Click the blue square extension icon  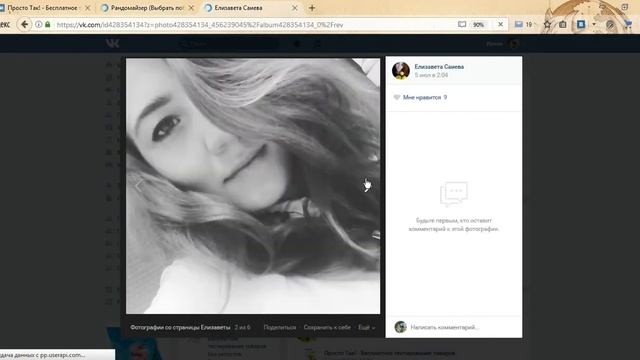pyautogui.click(x=581, y=24)
